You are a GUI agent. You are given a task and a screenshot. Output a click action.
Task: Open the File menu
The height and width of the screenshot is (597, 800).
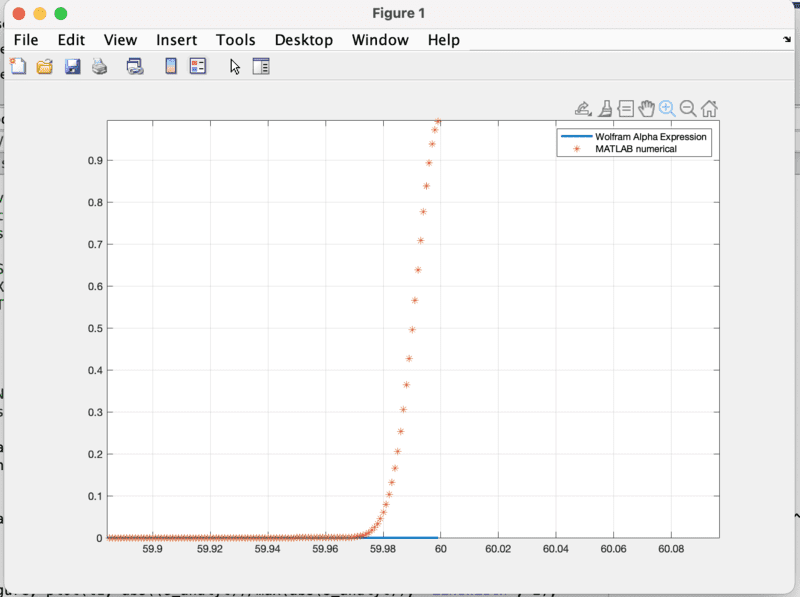(26, 40)
